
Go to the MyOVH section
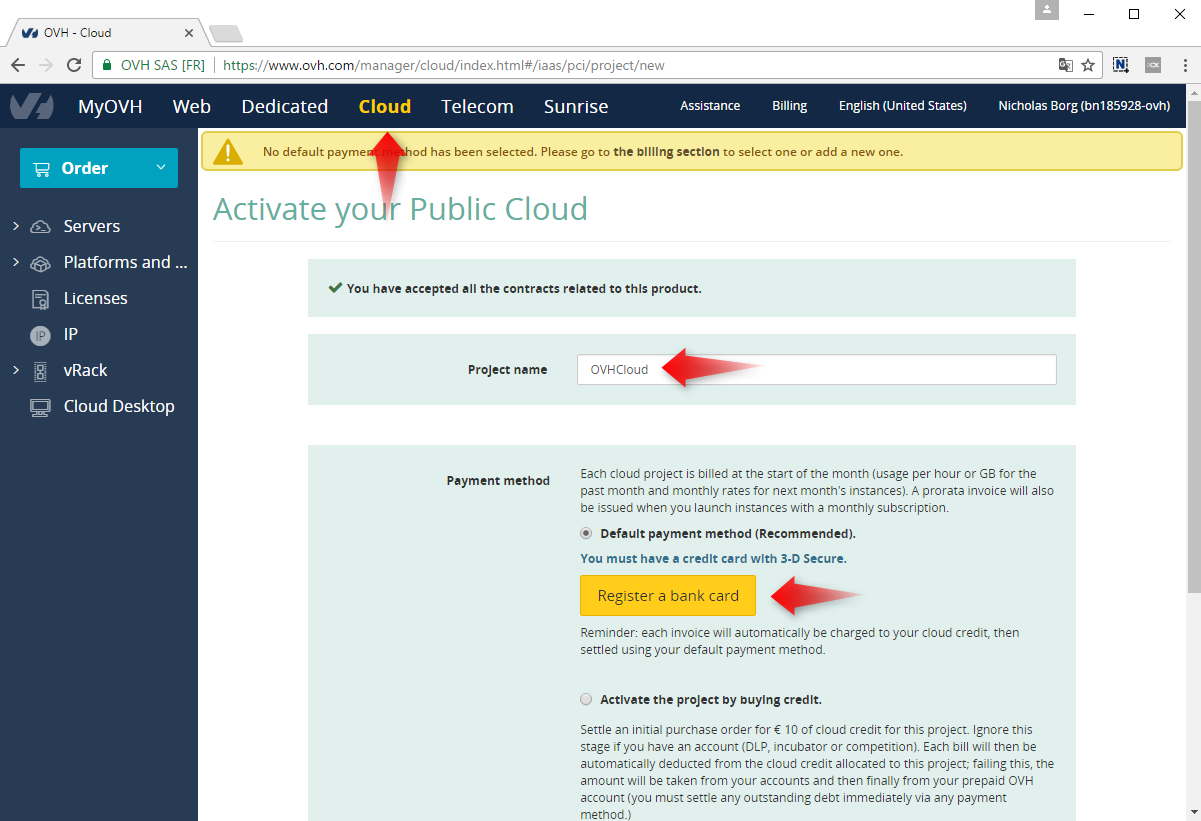[x=110, y=106]
